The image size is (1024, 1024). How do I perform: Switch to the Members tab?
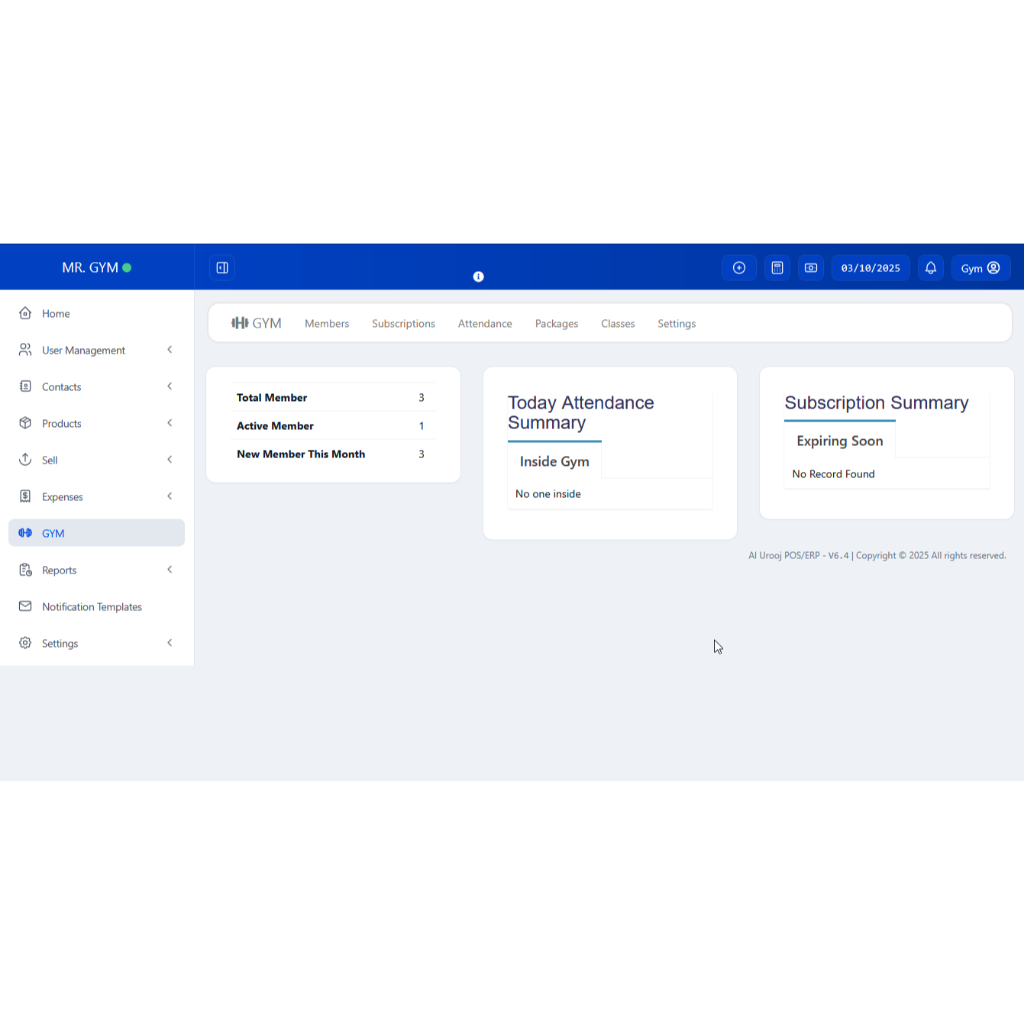327,324
